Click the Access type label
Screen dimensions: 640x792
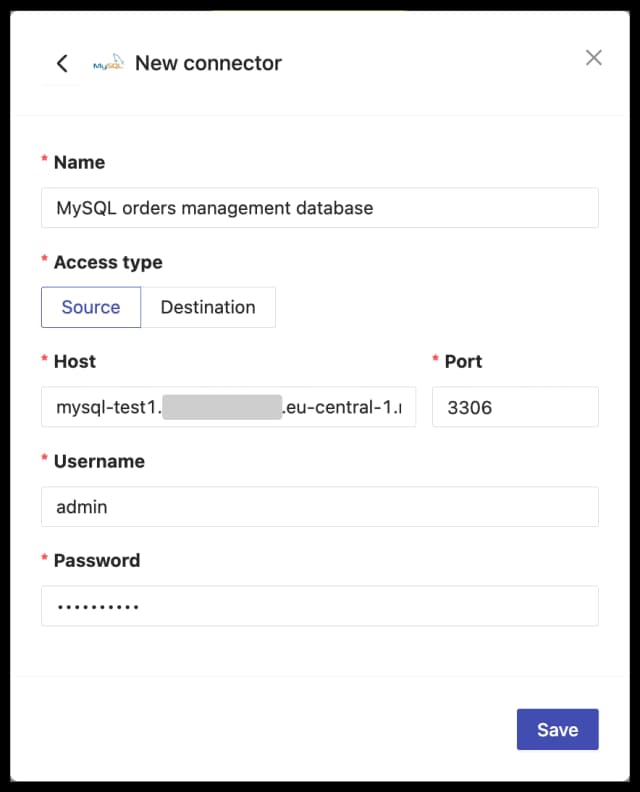coord(108,262)
